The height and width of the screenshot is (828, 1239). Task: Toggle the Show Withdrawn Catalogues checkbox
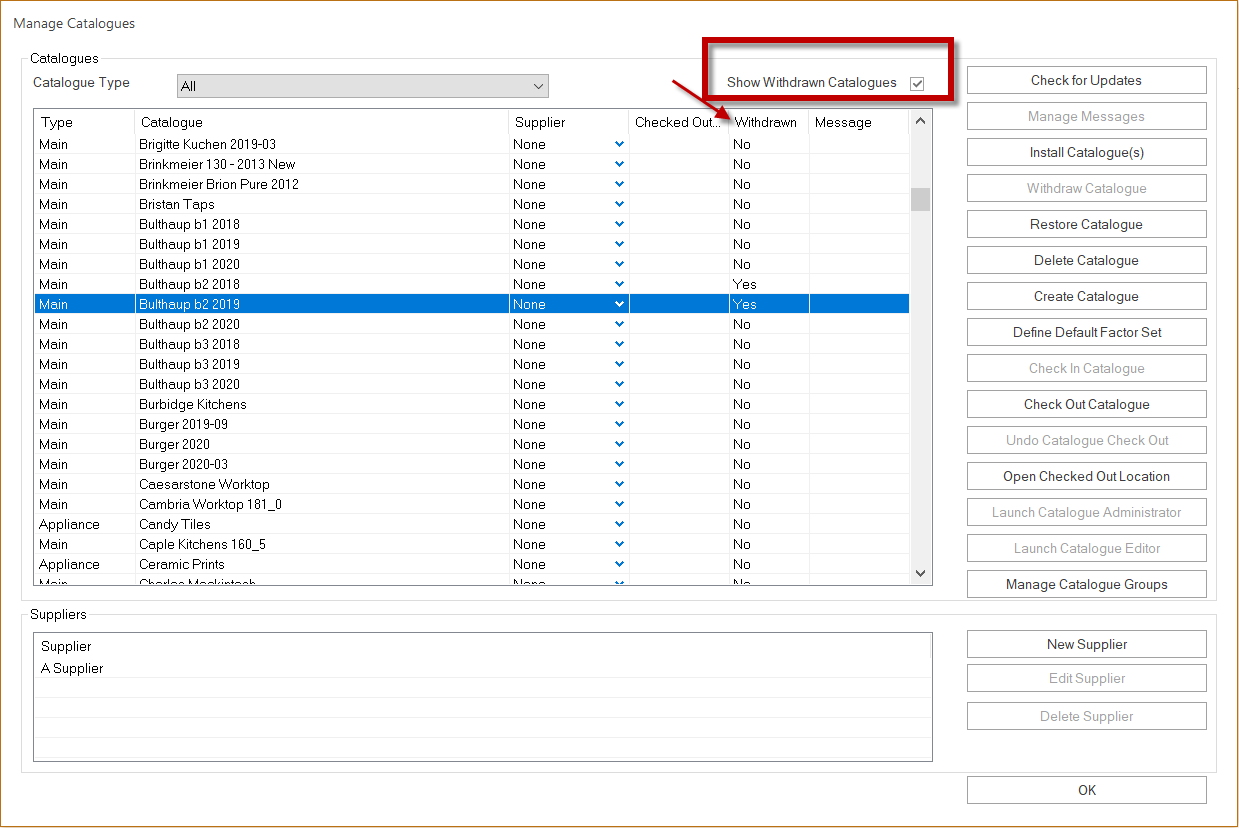917,83
